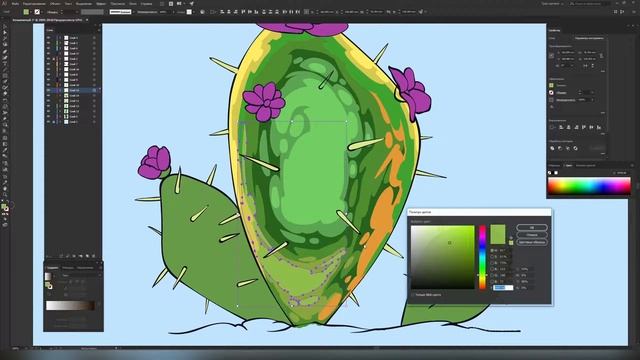Click the Exclude pathfinder icon in the Properties panel
Viewport: 640px width, 360px height.
(x=576, y=148)
